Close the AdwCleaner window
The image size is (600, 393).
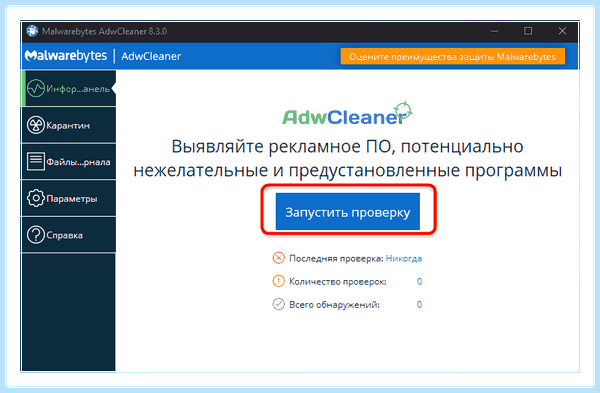pyautogui.click(x=562, y=31)
